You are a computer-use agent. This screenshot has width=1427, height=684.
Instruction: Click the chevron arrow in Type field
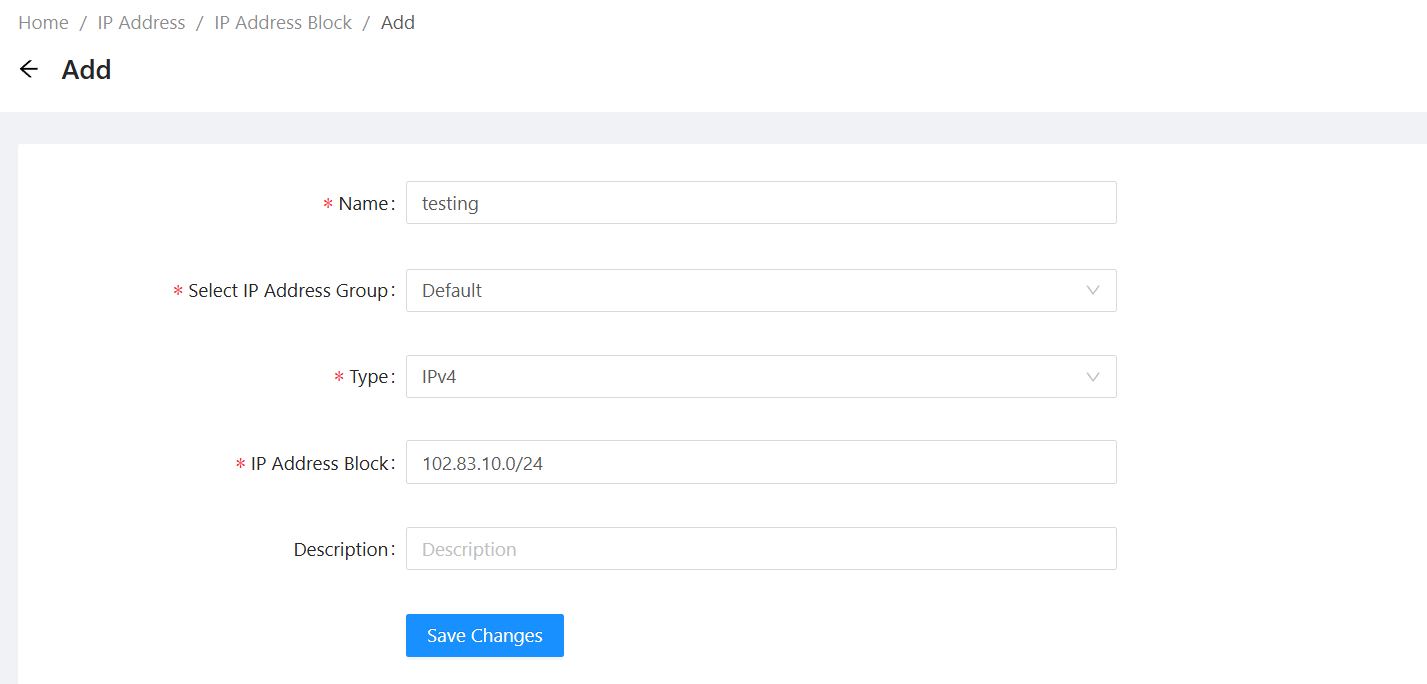pyautogui.click(x=1093, y=377)
